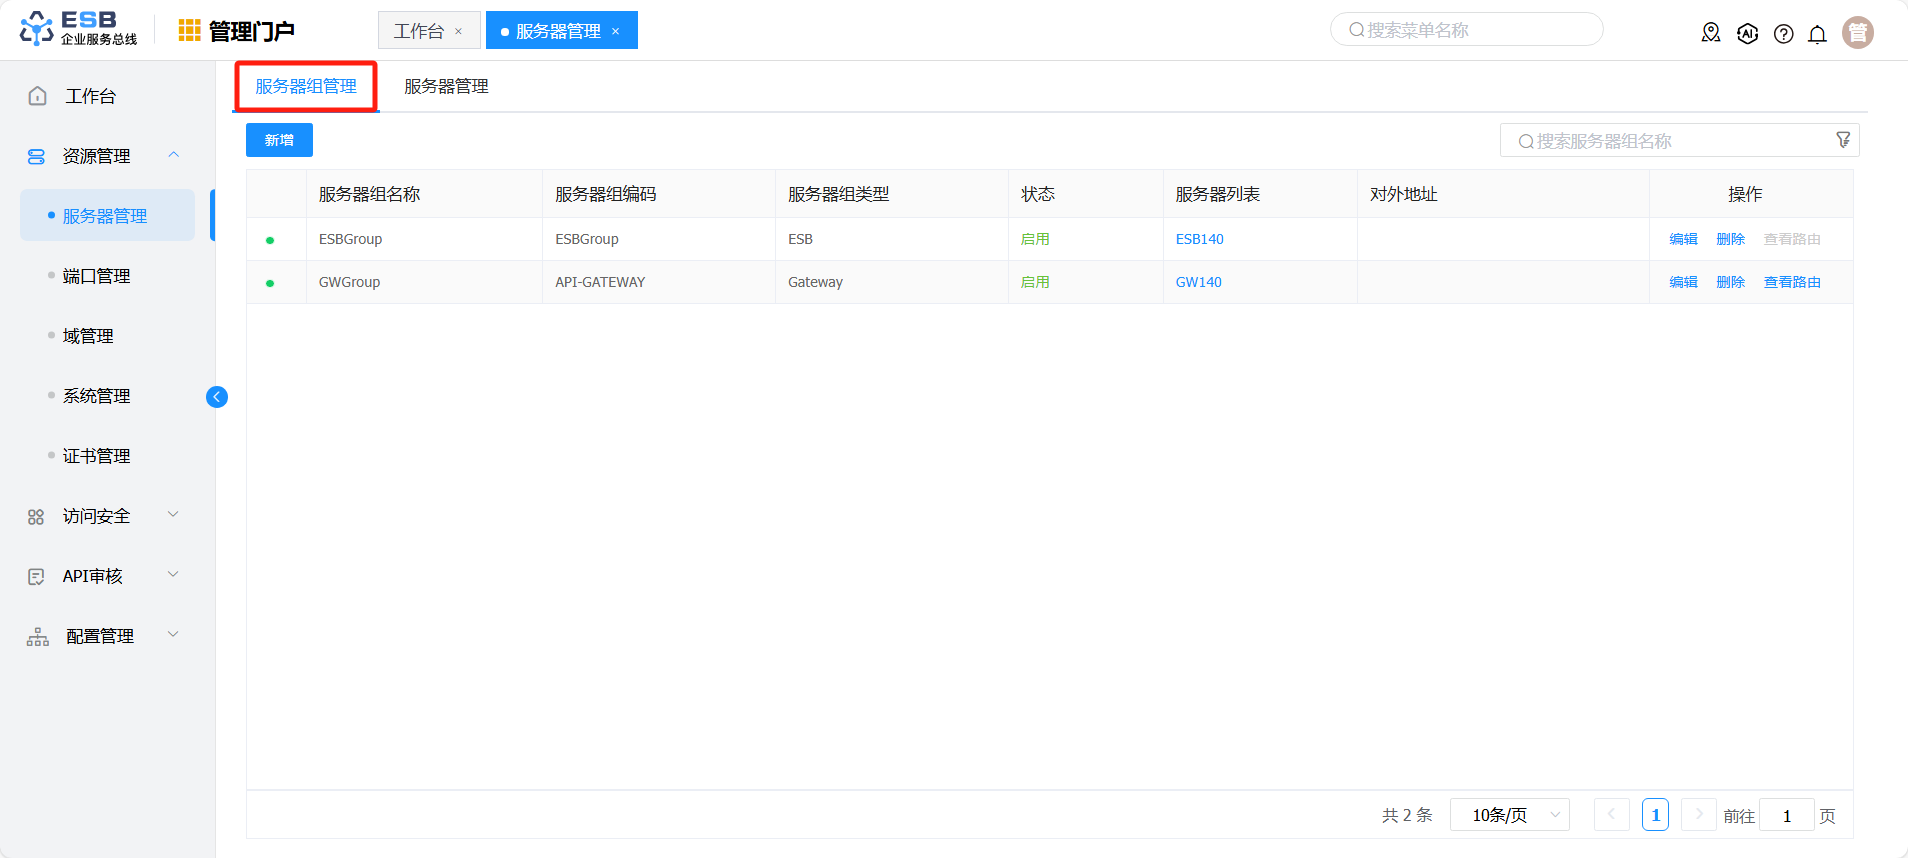Open the AI assistant icon
This screenshot has width=1908, height=858.
(x=1747, y=33)
